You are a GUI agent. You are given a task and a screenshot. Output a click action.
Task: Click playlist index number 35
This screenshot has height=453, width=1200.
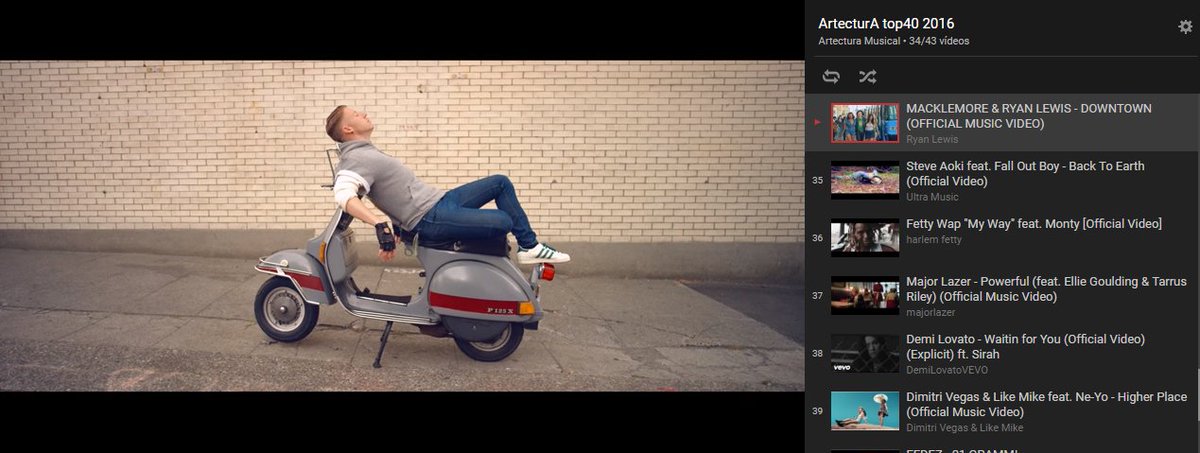click(818, 181)
